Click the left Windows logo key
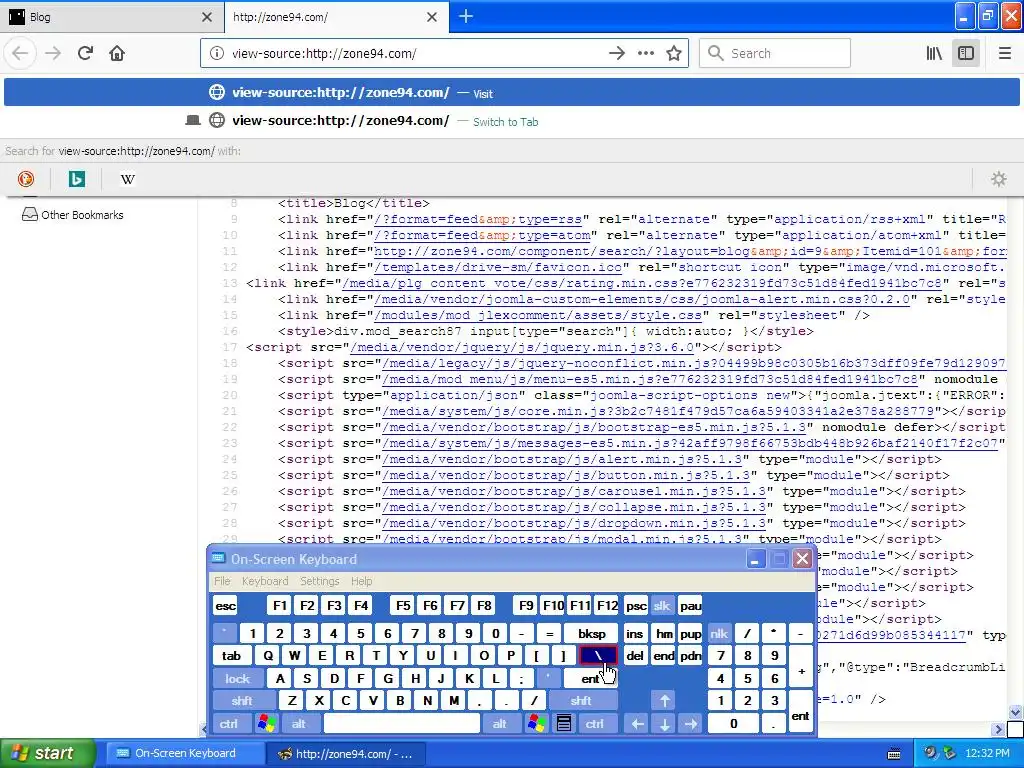Screen dimensions: 1024x768 tap(266, 724)
